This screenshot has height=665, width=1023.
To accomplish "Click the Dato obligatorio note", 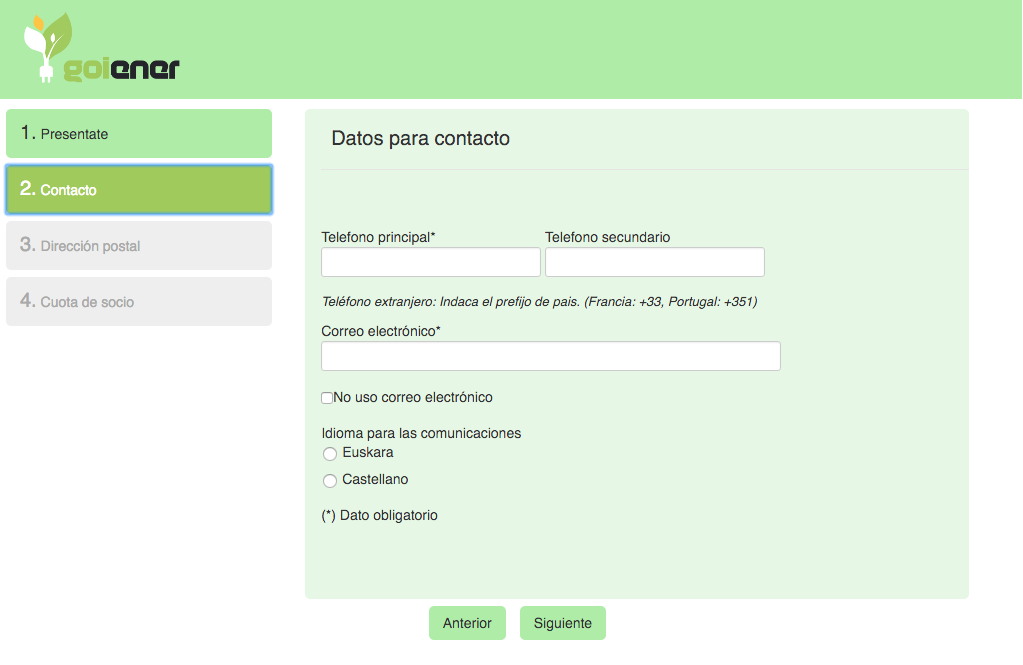I will click(x=379, y=516).
